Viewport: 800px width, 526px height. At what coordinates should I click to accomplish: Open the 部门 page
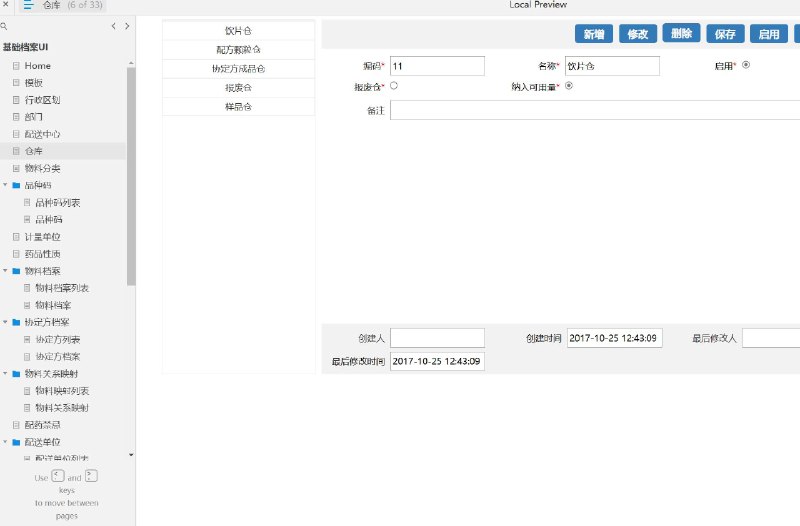point(34,117)
